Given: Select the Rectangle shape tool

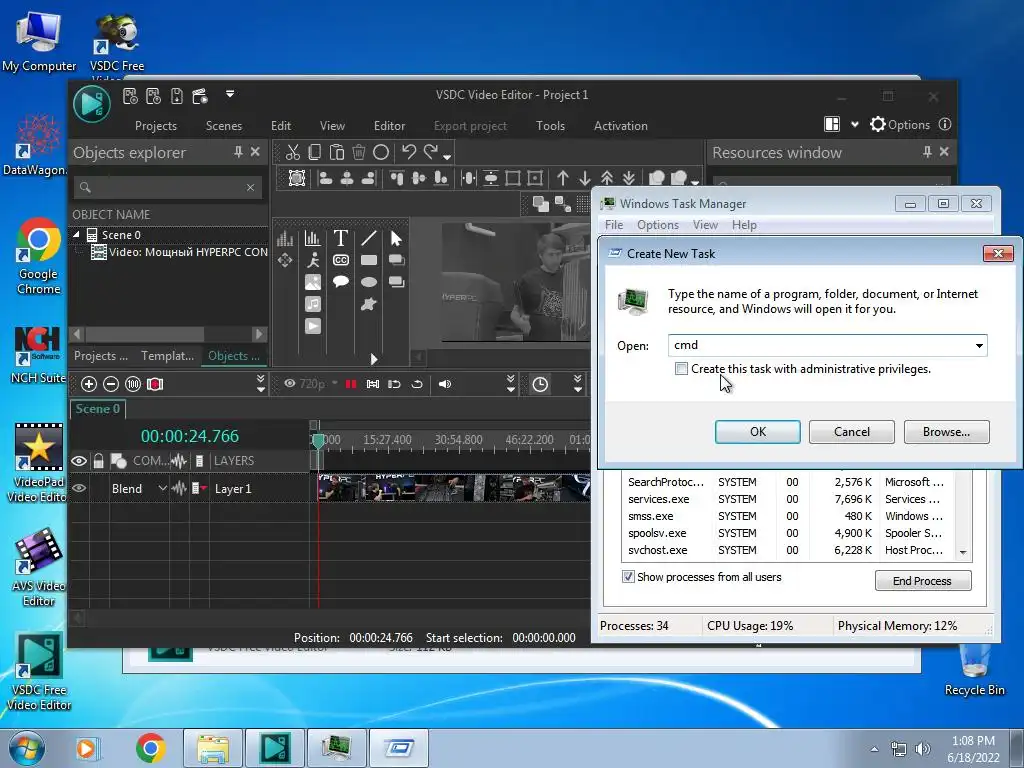Looking at the screenshot, I should pyautogui.click(x=369, y=260).
